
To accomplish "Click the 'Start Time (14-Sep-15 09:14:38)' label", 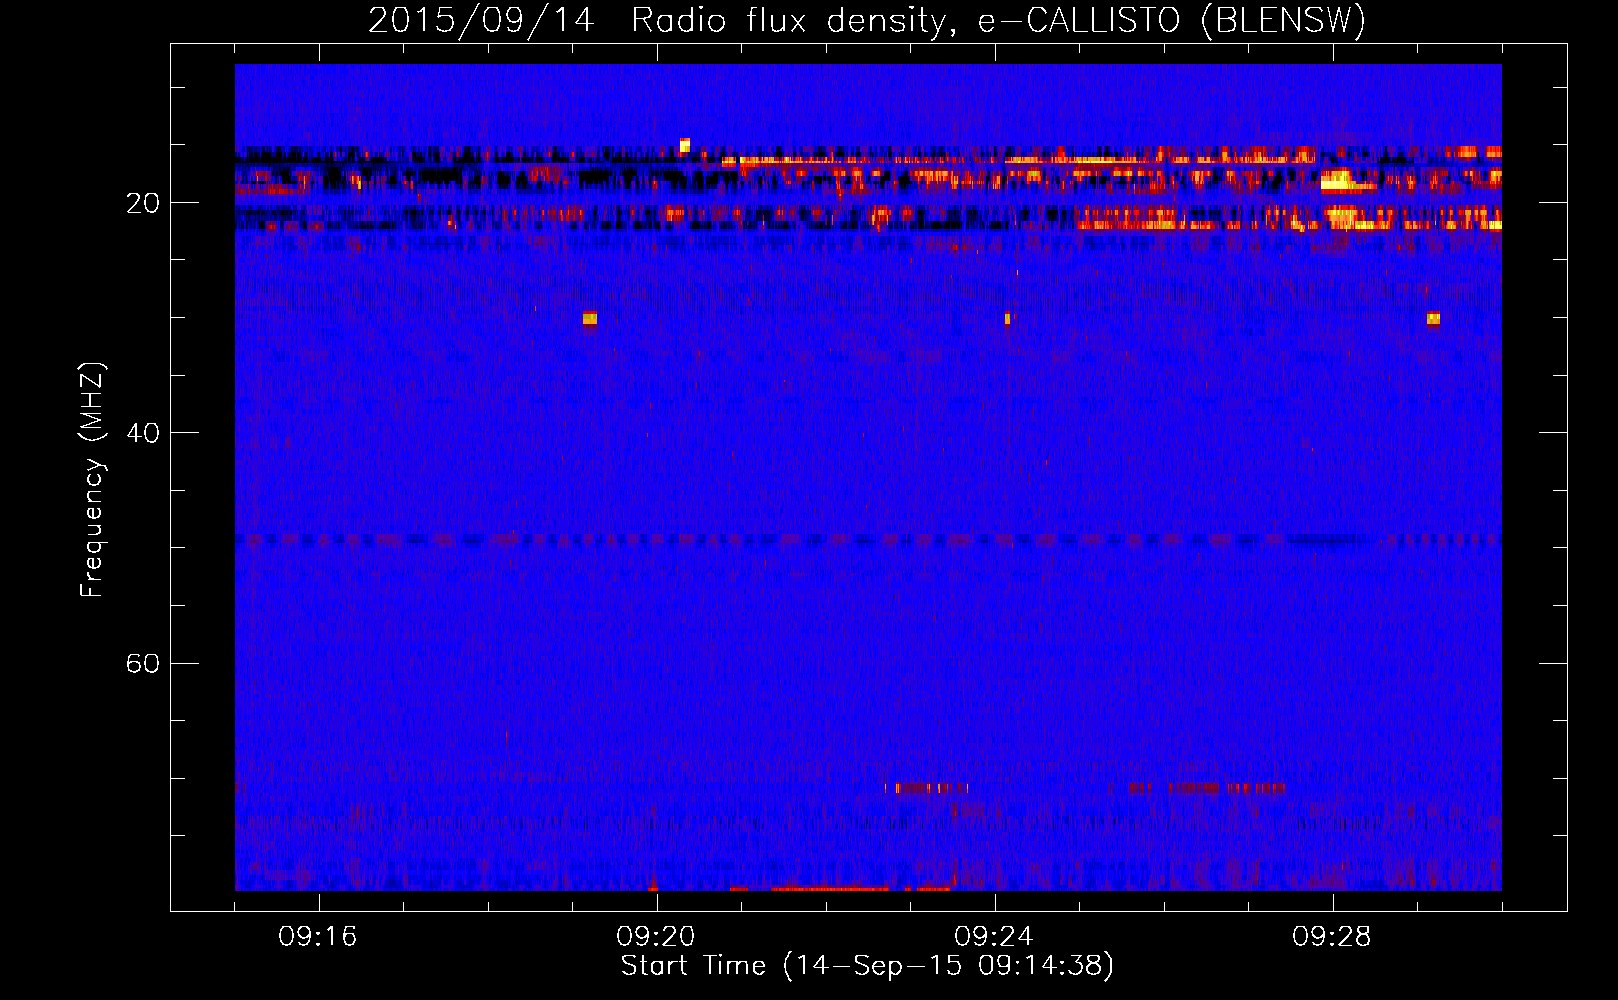I will pos(867,966).
